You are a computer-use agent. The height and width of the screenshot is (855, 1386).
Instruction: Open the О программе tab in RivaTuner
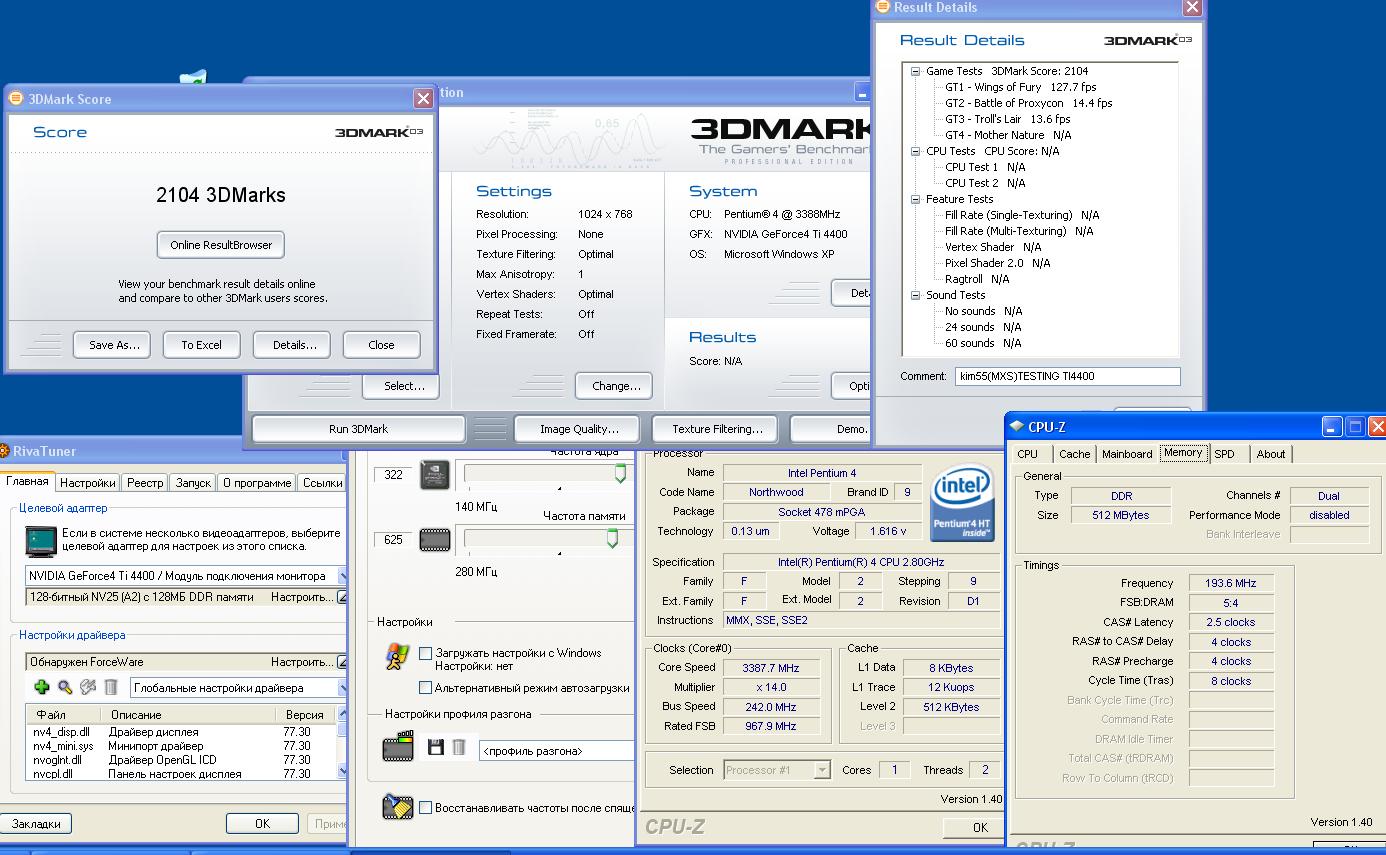click(258, 483)
